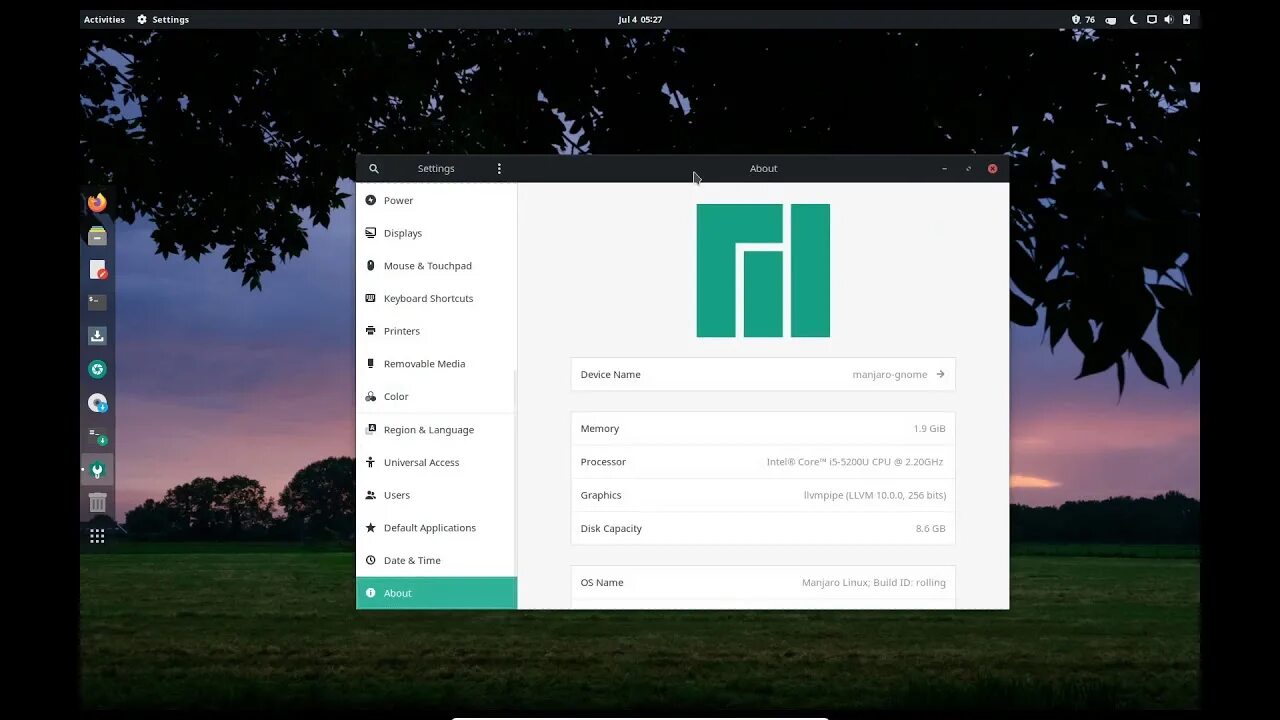Toggle the night light moon indicator
Viewport: 1280px width, 720px height.
click(x=1133, y=19)
